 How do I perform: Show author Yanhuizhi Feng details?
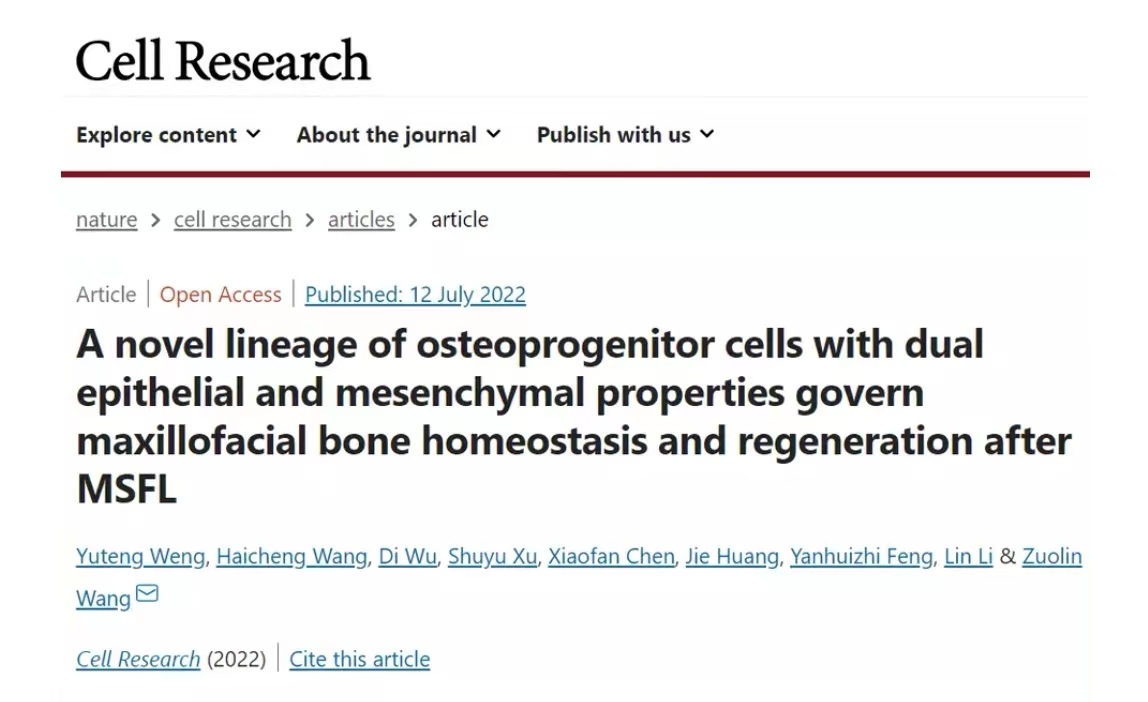click(x=861, y=557)
